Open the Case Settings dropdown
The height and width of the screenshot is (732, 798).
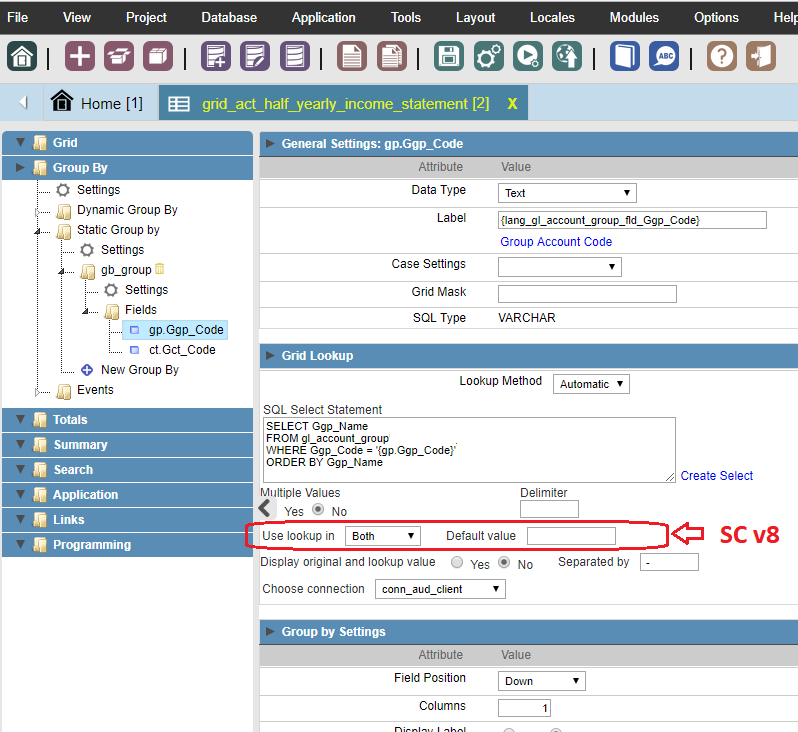coord(559,267)
